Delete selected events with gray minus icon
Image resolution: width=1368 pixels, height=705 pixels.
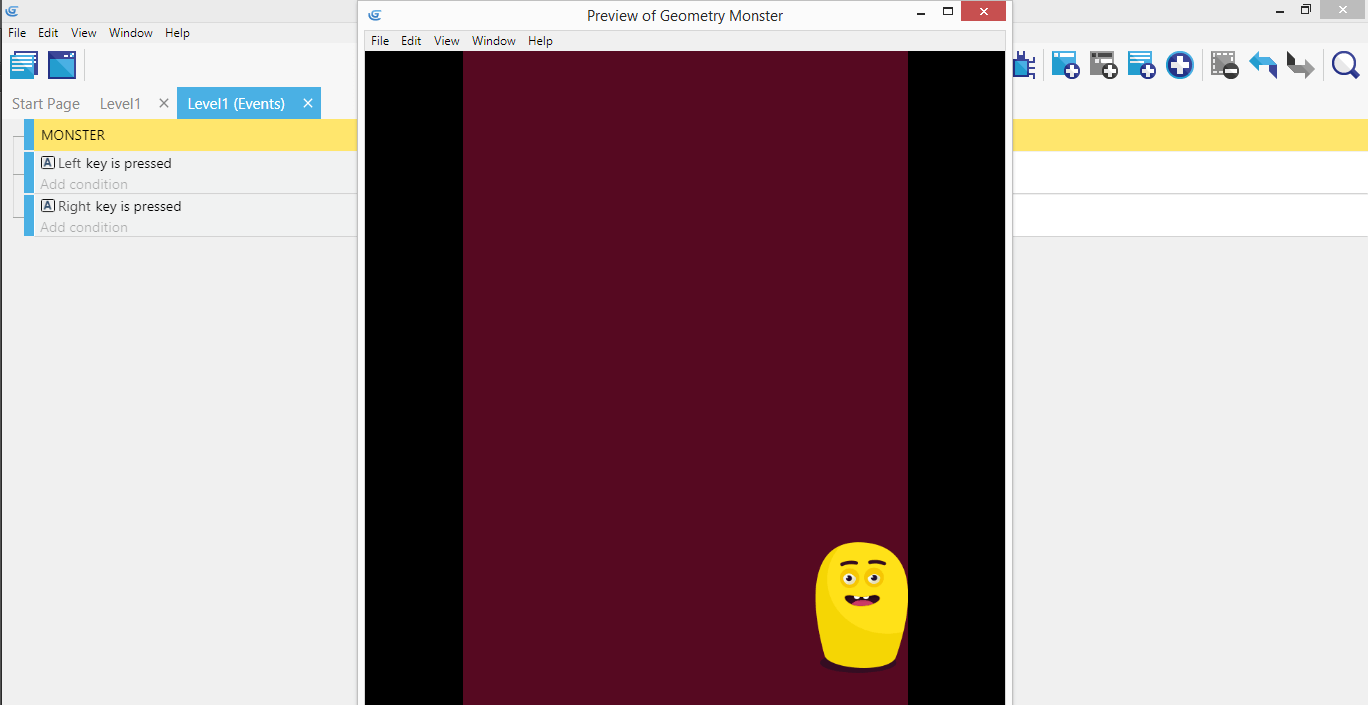(x=1224, y=66)
